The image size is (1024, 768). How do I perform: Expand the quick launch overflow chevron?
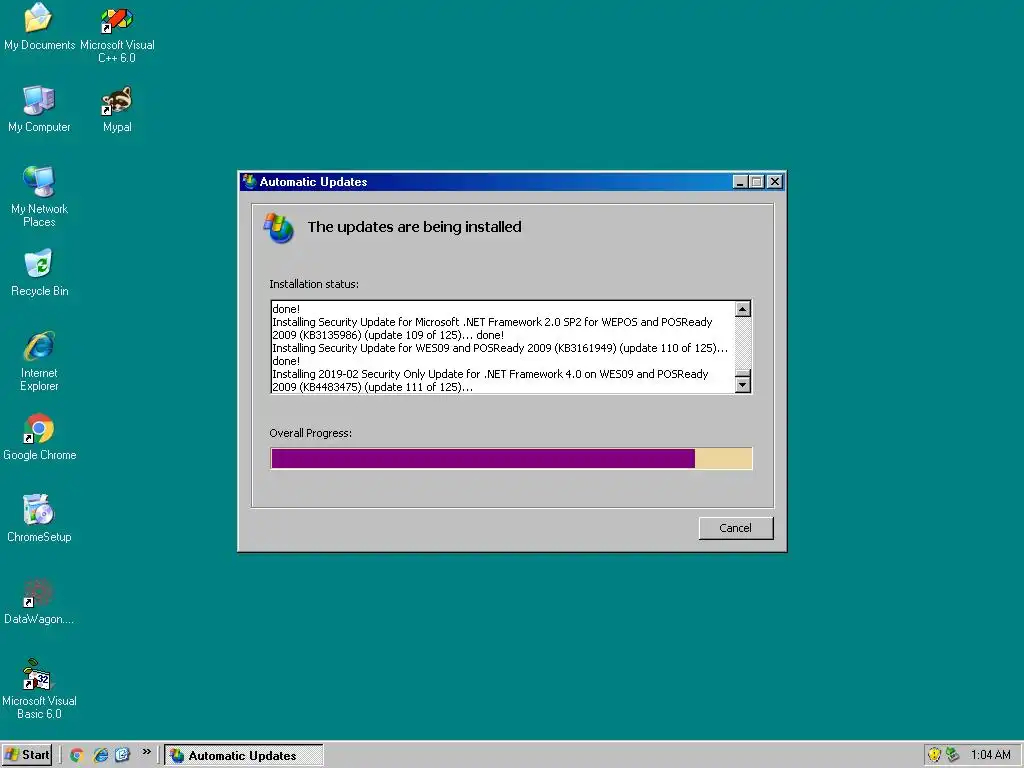(147, 752)
